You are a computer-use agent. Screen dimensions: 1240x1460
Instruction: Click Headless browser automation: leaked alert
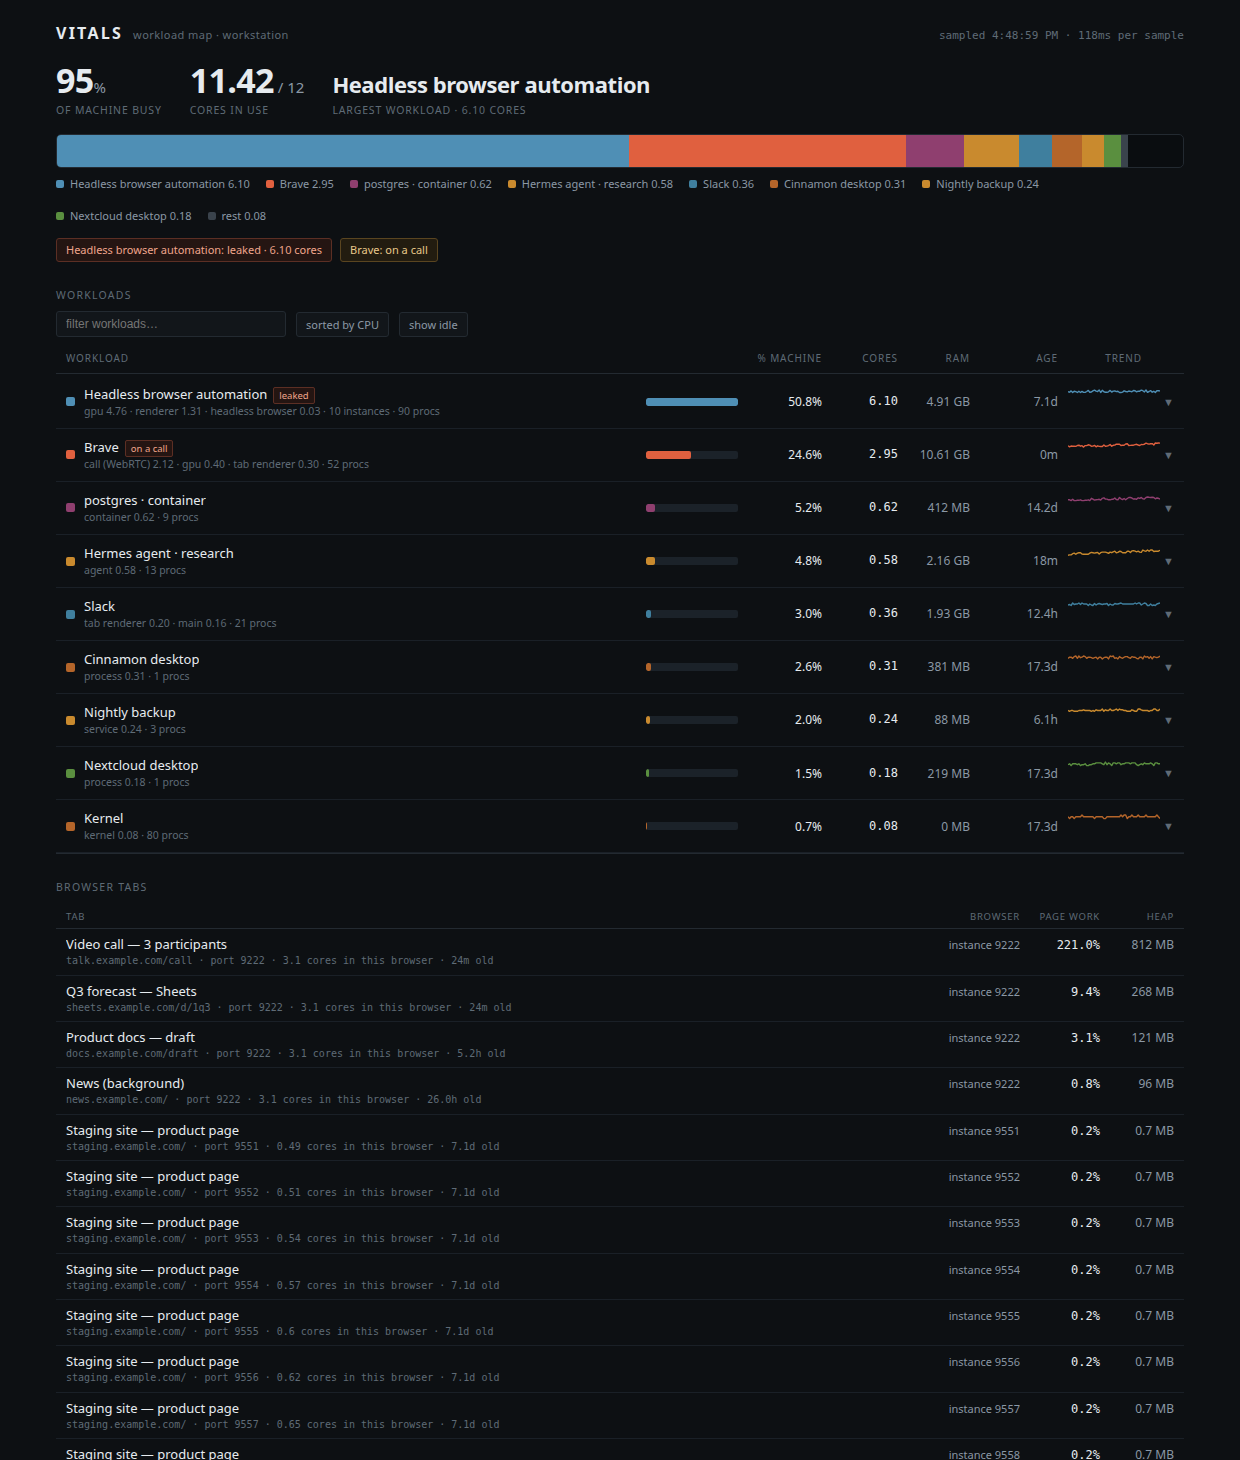(x=194, y=250)
